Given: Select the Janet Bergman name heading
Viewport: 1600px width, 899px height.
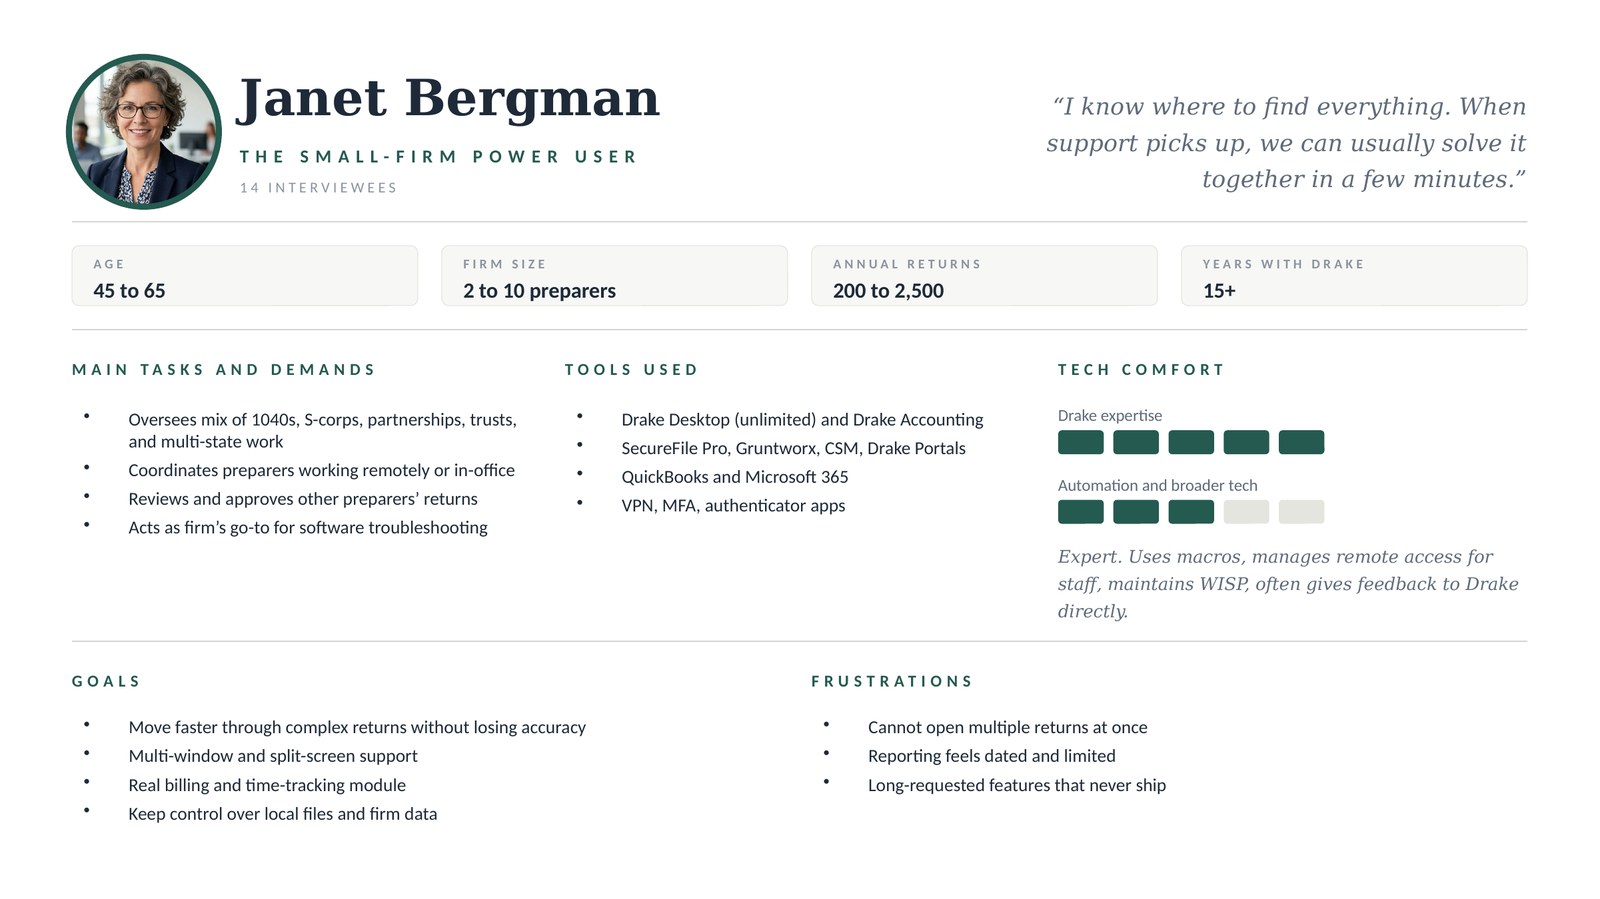Looking at the screenshot, I should coord(448,99).
